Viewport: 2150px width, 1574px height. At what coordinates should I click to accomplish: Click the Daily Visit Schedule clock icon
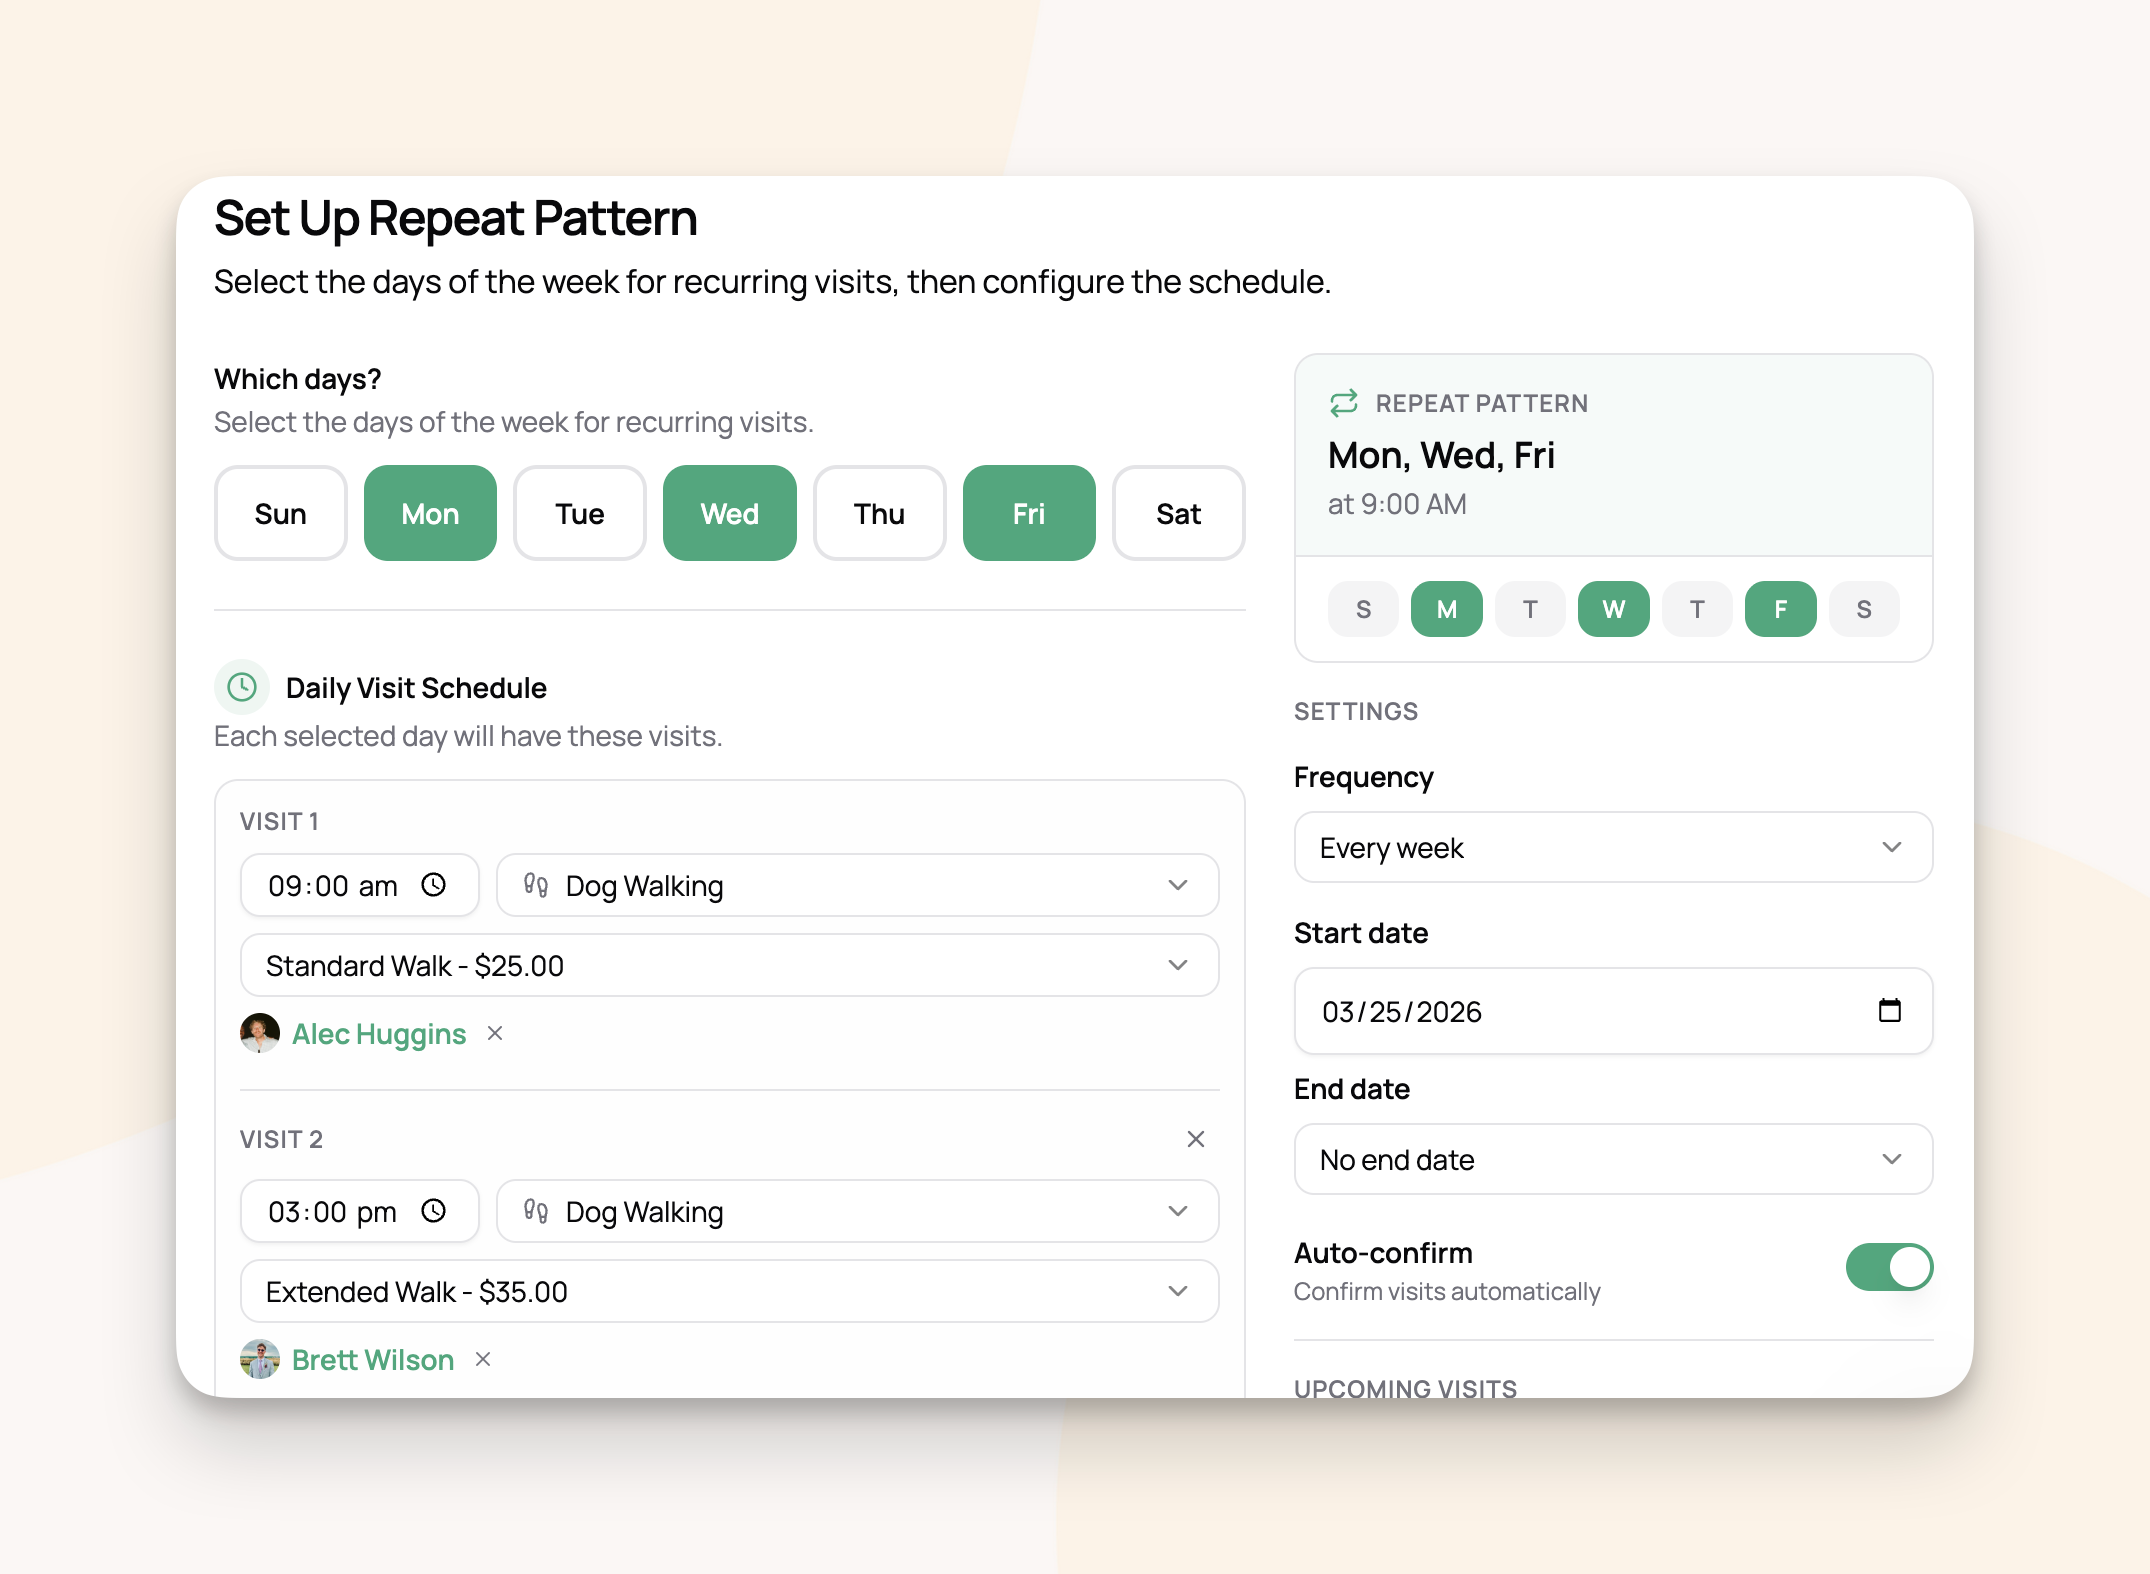click(242, 687)
